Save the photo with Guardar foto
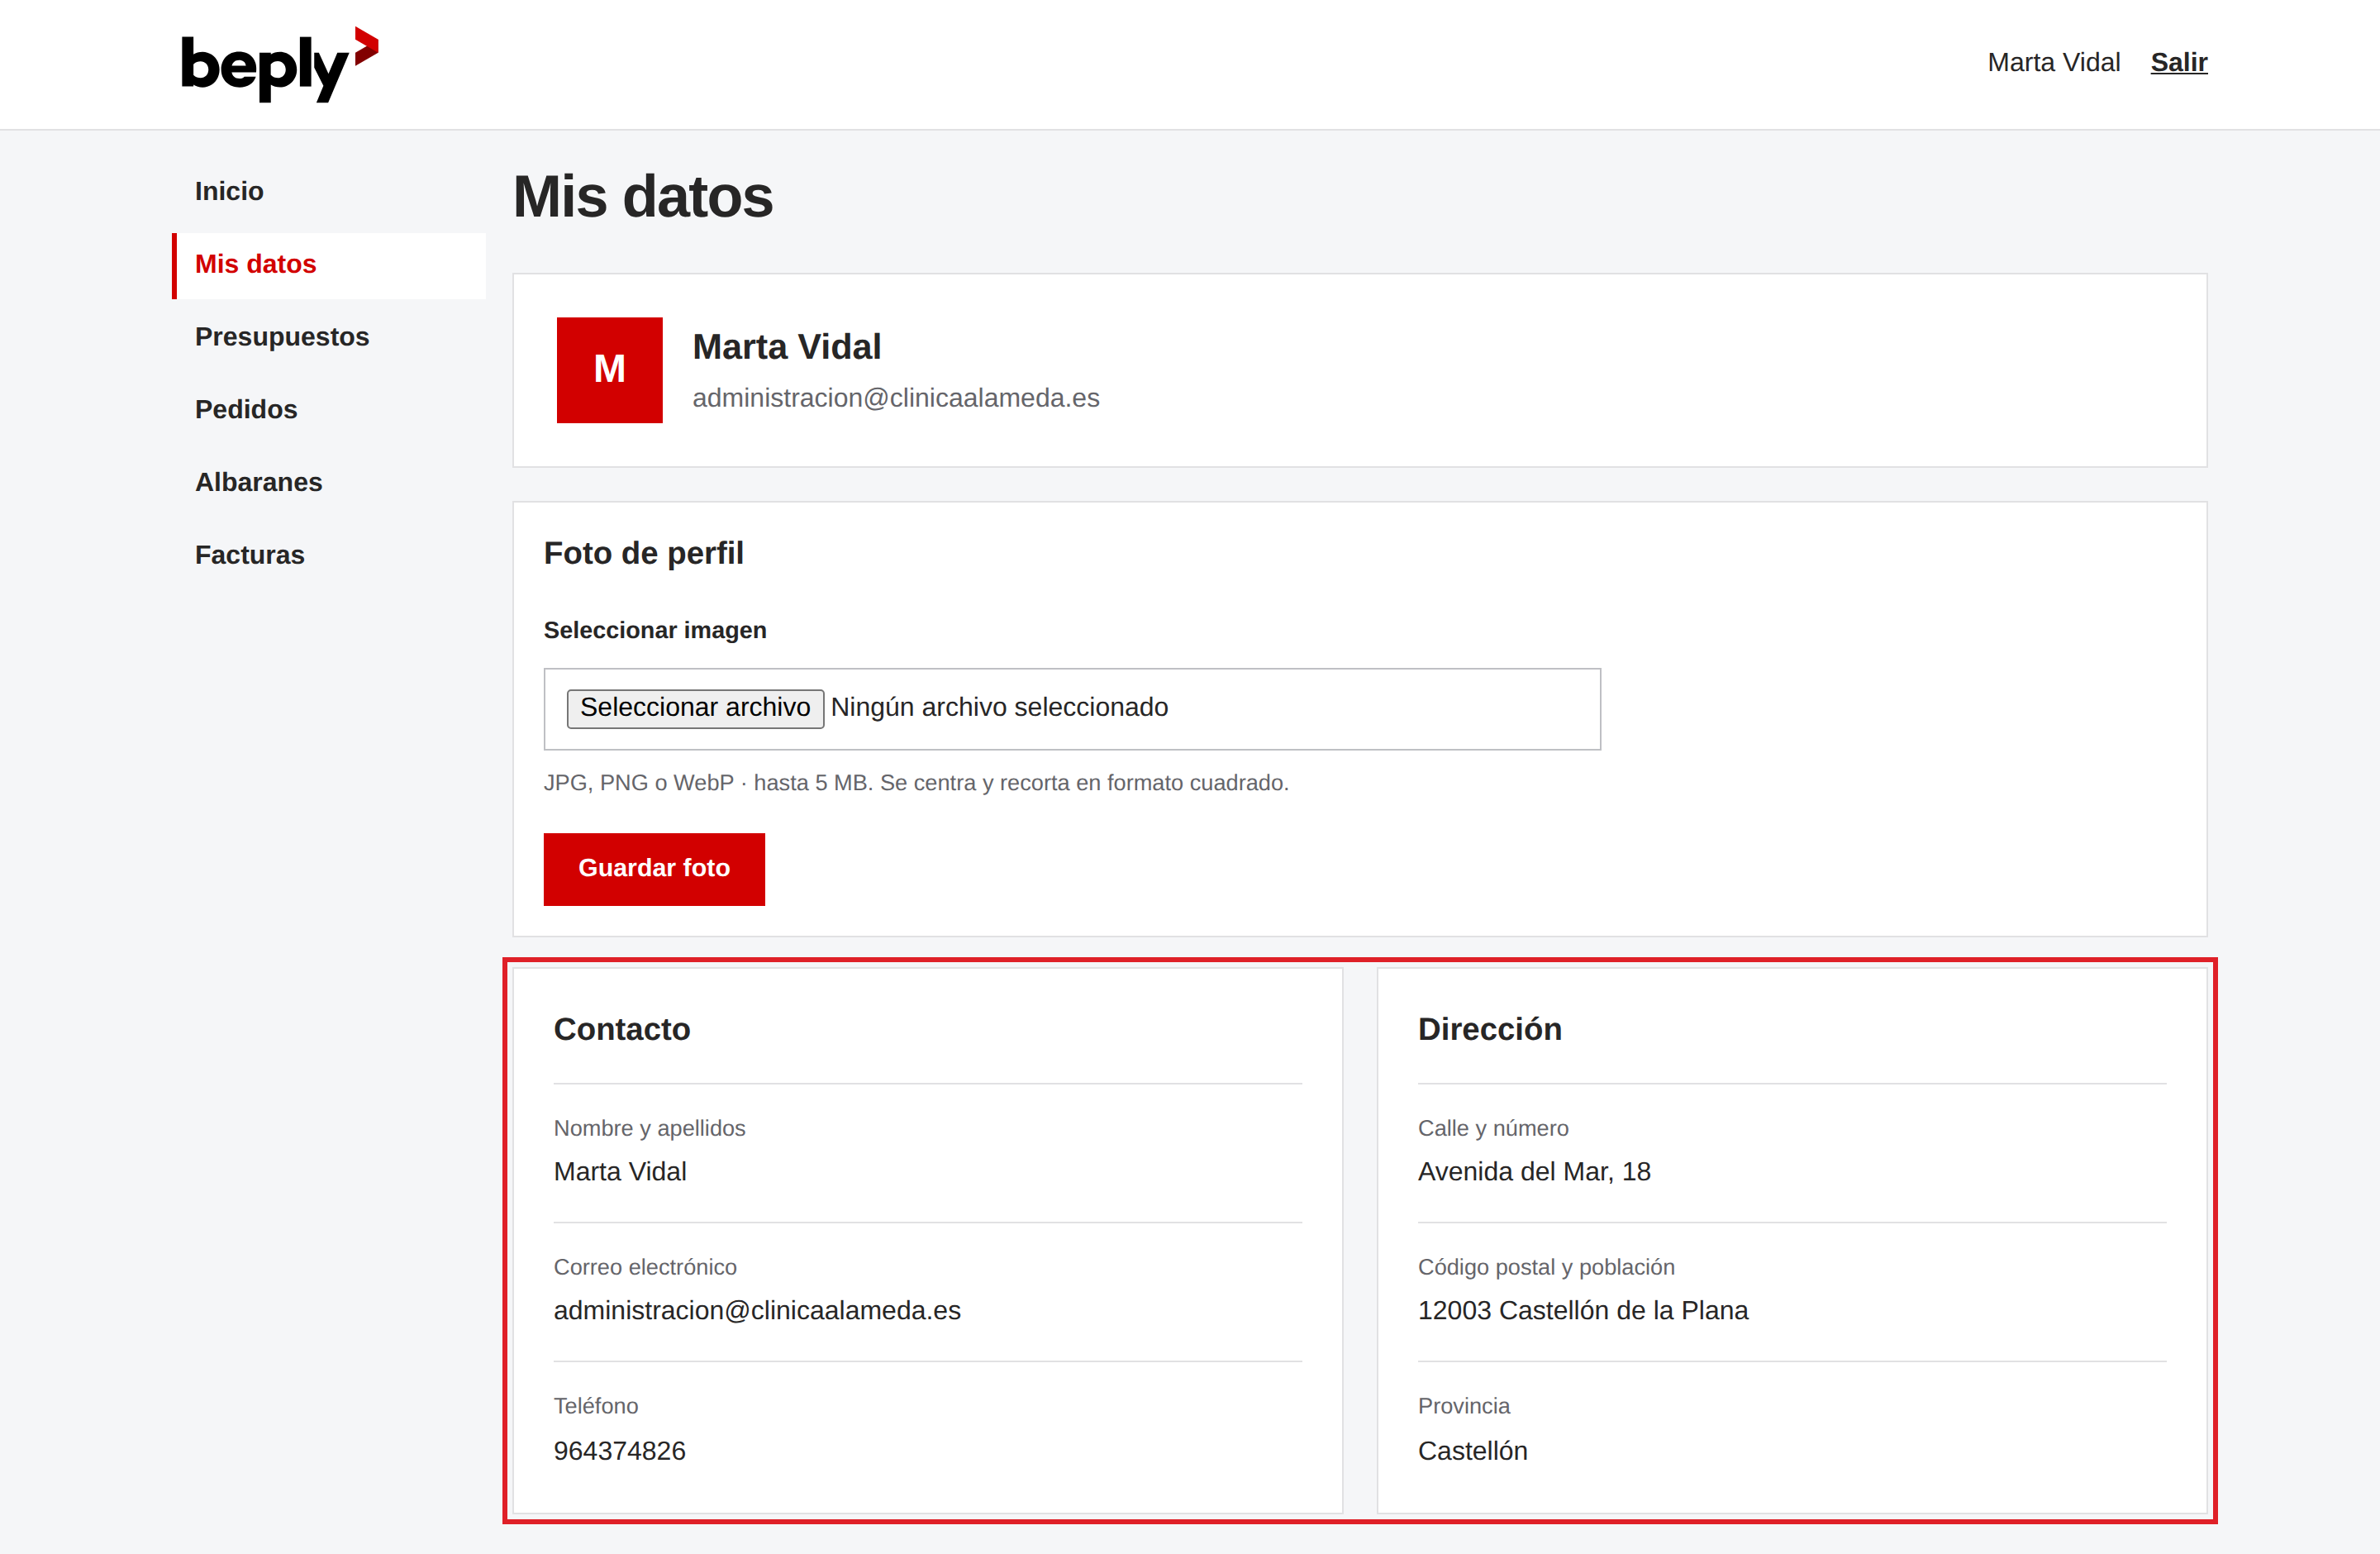Image resolution: width=2380 pixels, height=1554 pixels. [x=654, y=869]
